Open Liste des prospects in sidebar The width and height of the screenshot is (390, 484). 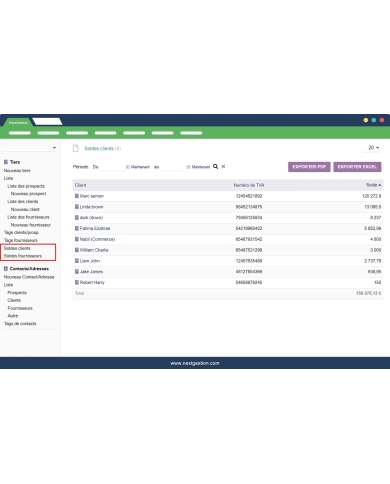[x=26, y=186]
